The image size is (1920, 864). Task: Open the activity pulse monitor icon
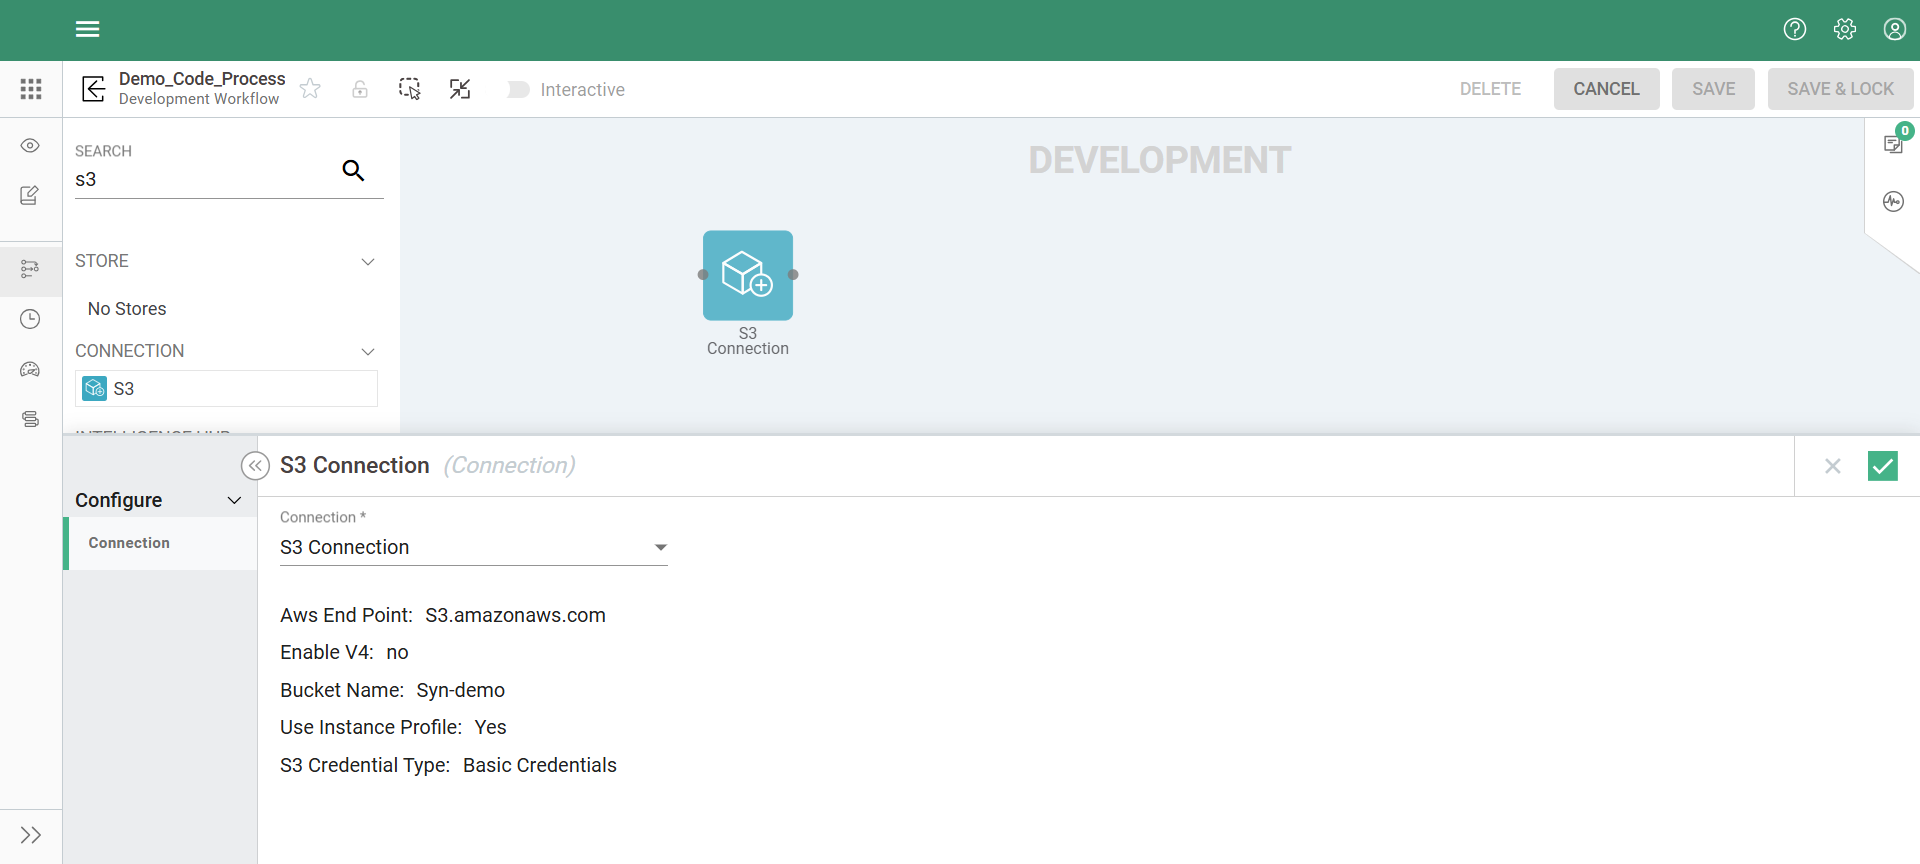point(1893,202)
